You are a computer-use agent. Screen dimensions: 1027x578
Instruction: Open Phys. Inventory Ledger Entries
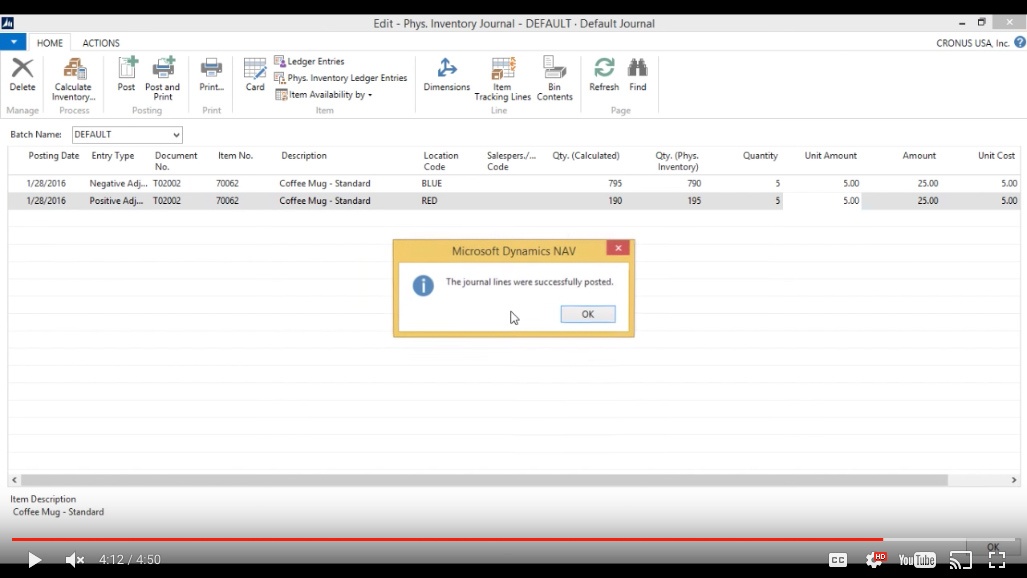(x=341, y=78)
